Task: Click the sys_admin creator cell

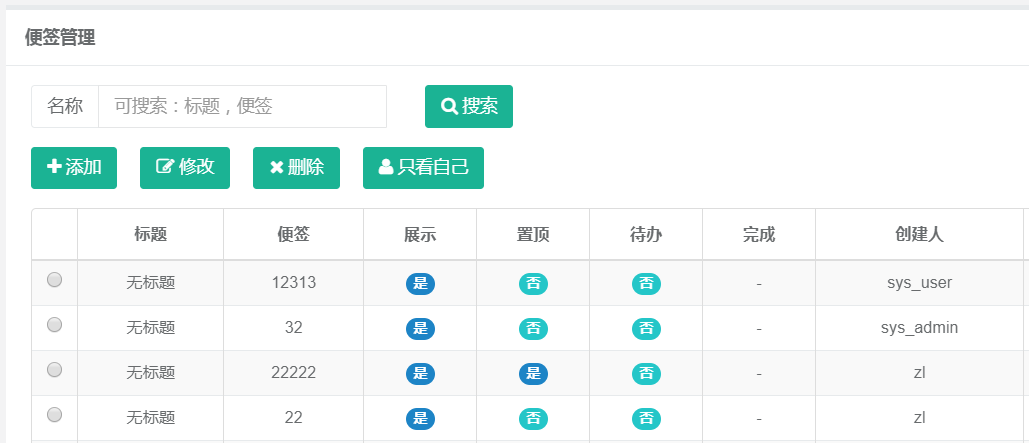Action: [x=919, y=327]
